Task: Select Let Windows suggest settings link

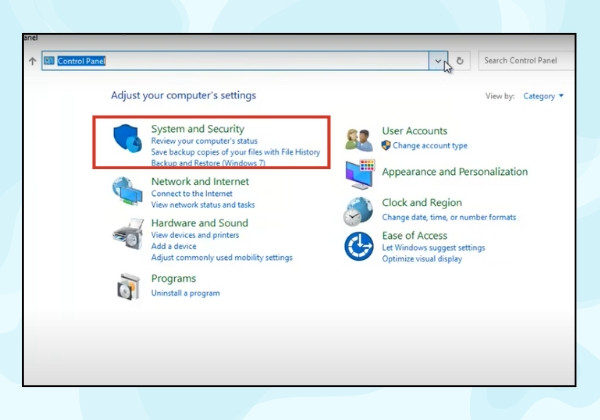Action: [x=433, y=247]
